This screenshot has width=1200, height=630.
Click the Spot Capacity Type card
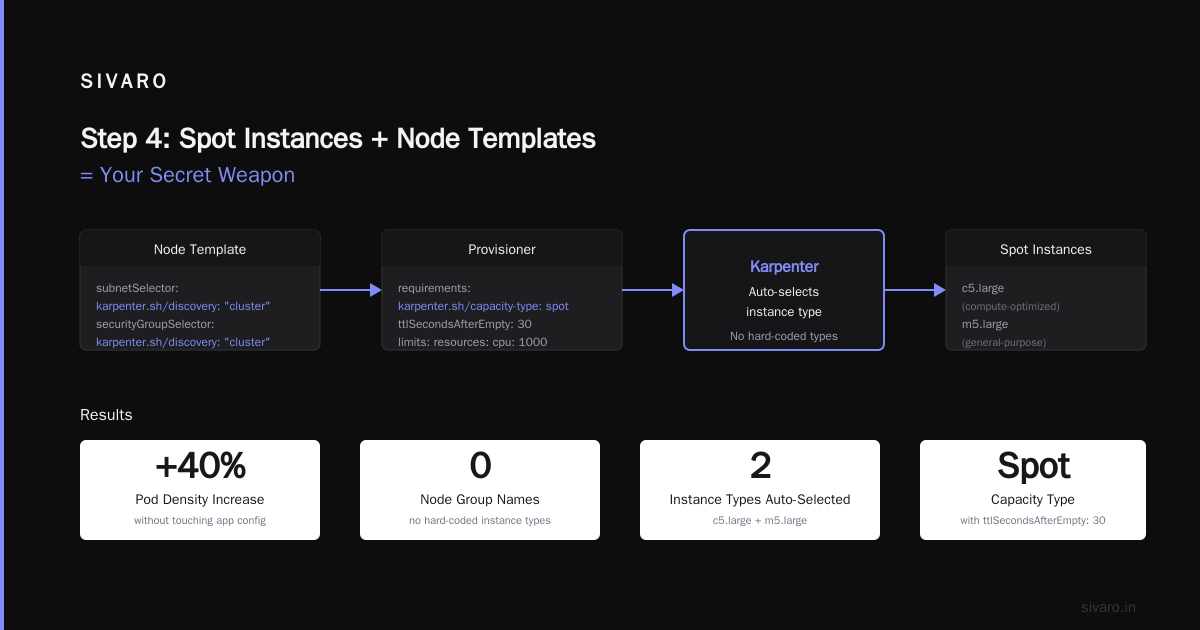(1033, 490)
